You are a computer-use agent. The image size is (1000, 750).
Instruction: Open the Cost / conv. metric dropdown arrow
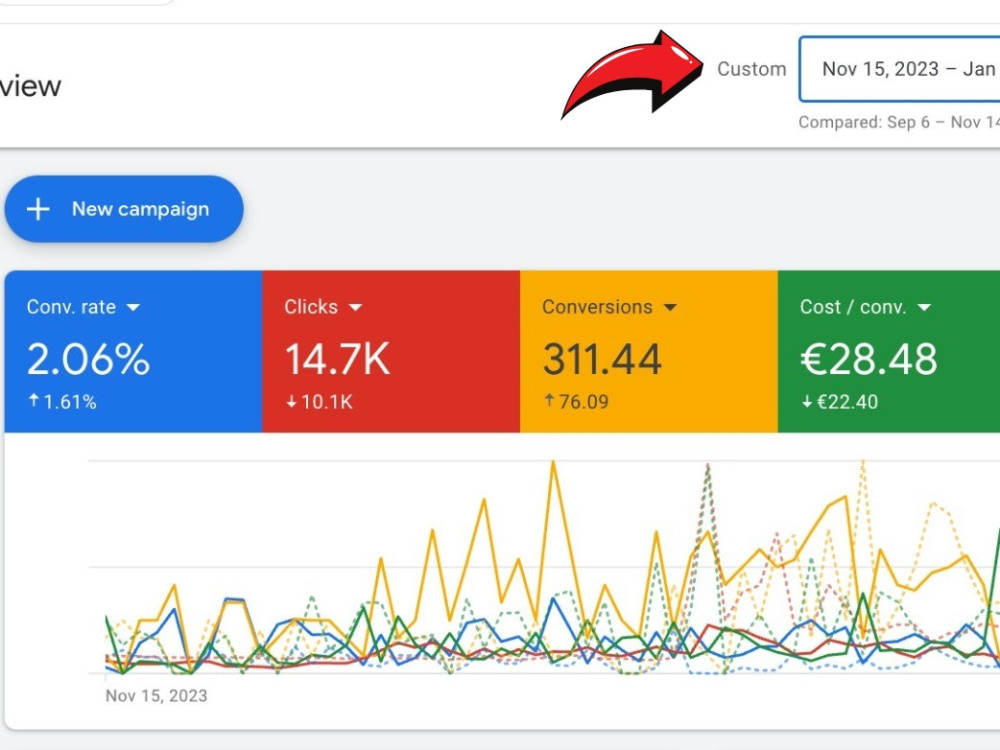click(924, 307)
